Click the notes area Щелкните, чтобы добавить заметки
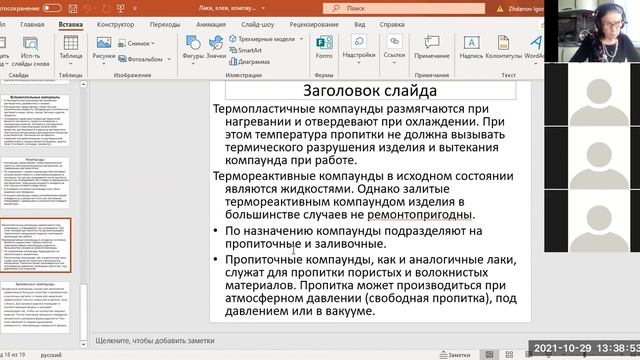Viewport: 640px width, 360px height. pyautogui.click(x=155, y=340)
